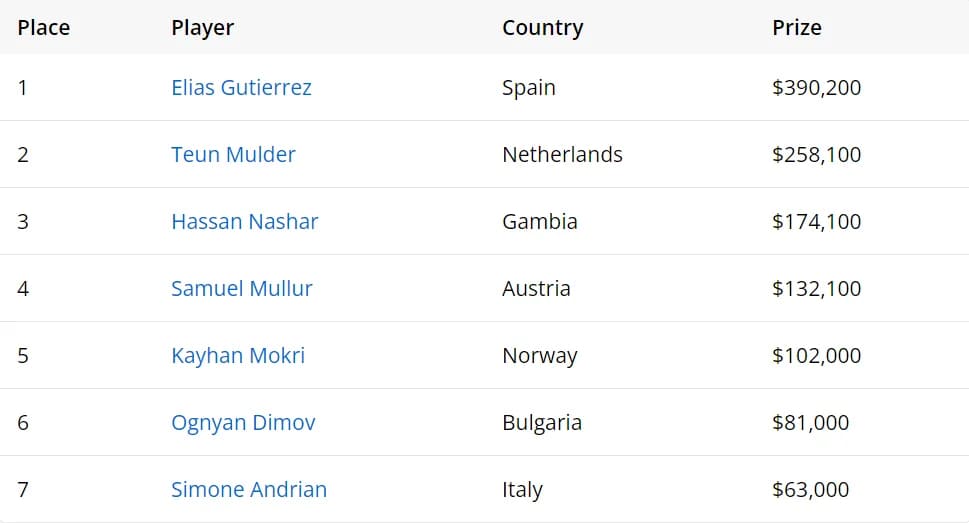Open Elias Gutierrez player link

point(241,88)
